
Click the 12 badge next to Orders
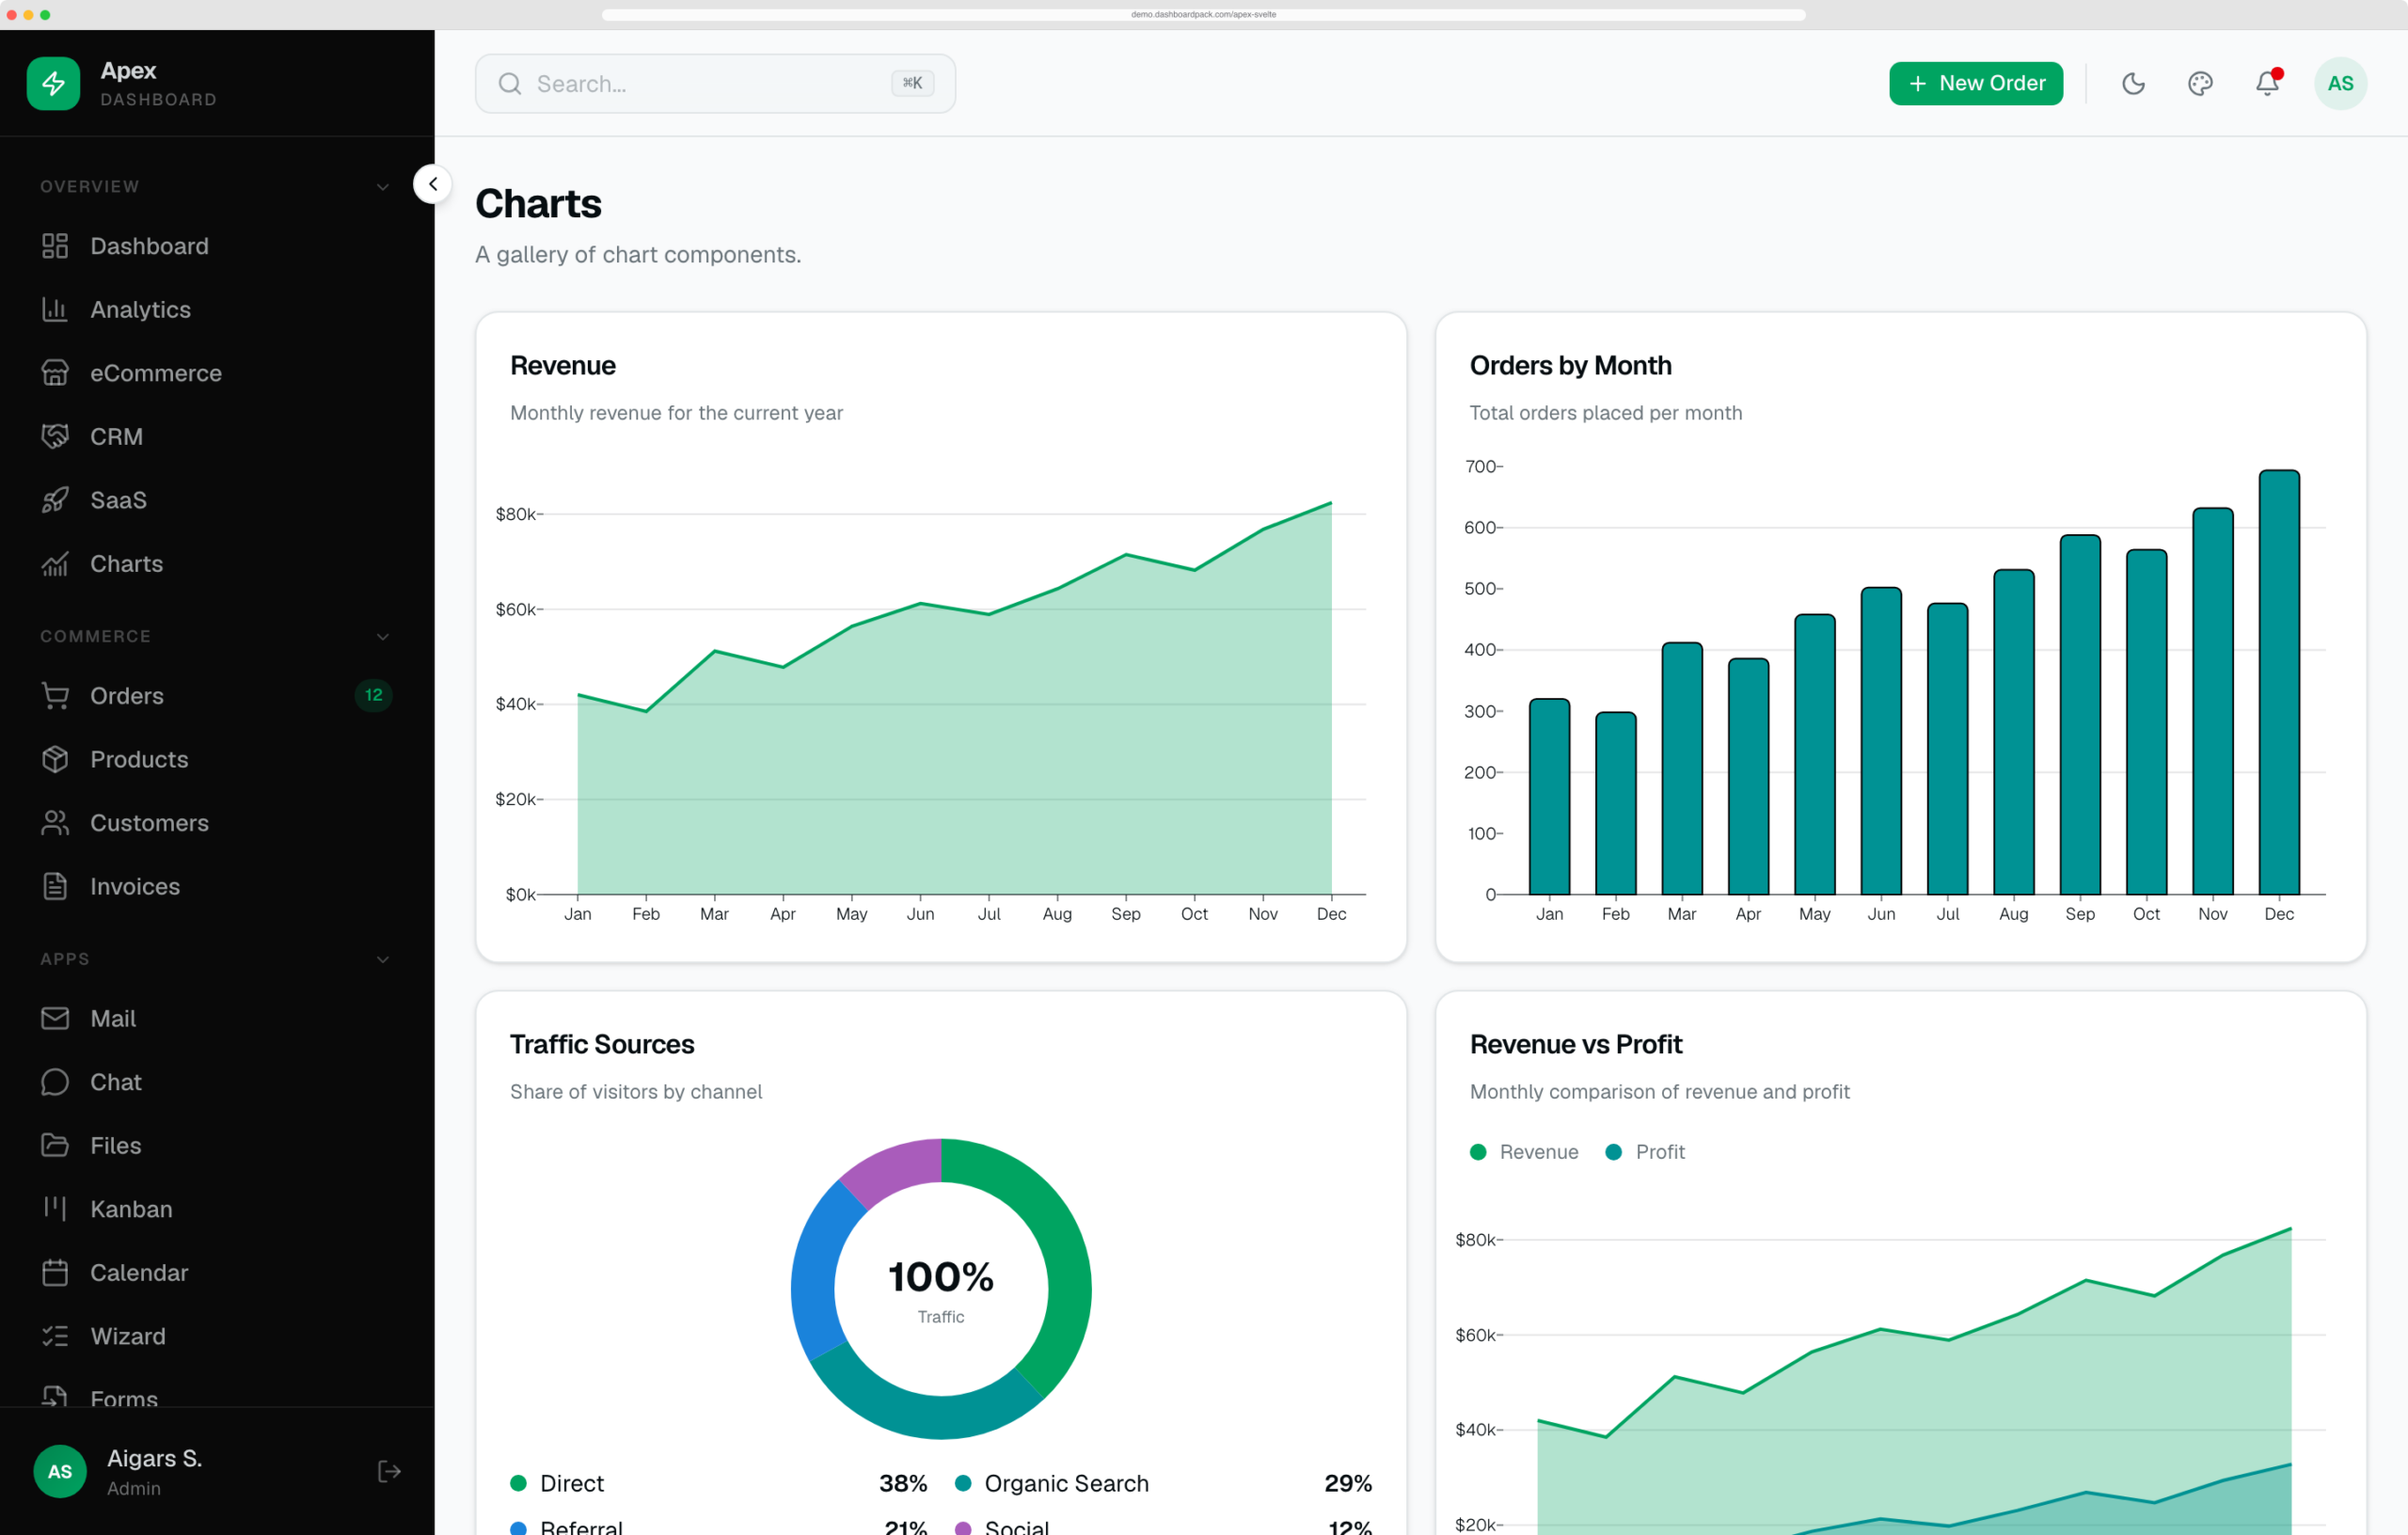[x=373, y=696]
